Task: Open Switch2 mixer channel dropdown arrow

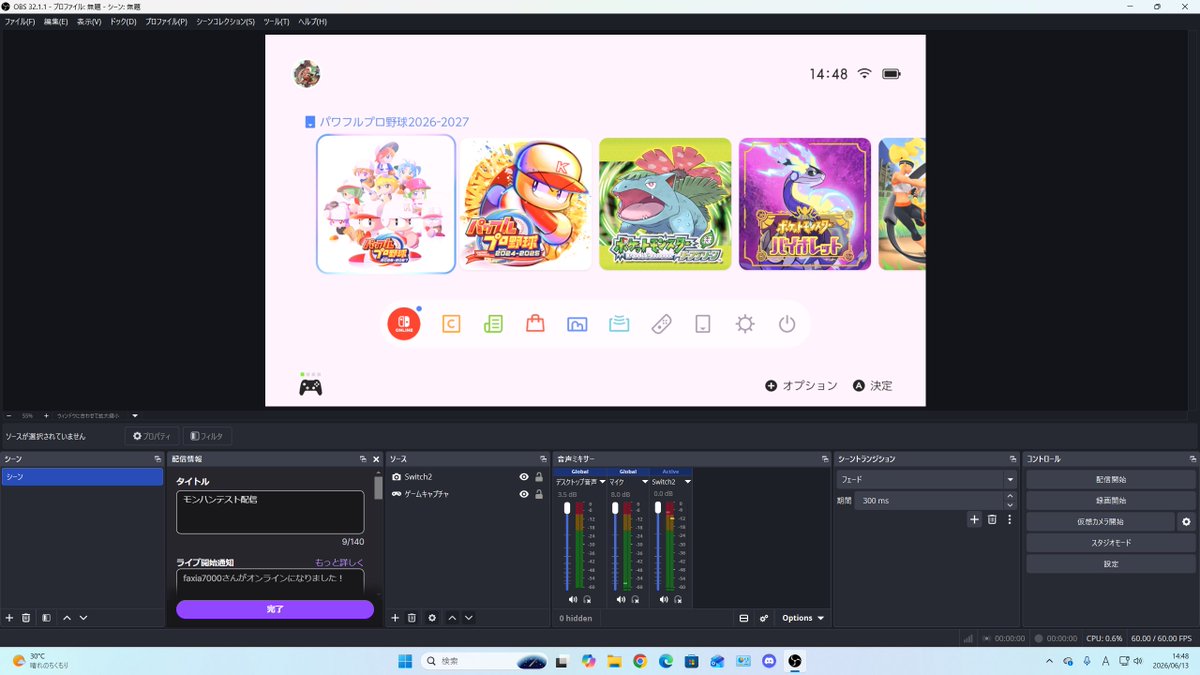Action: tap(687, 482)
